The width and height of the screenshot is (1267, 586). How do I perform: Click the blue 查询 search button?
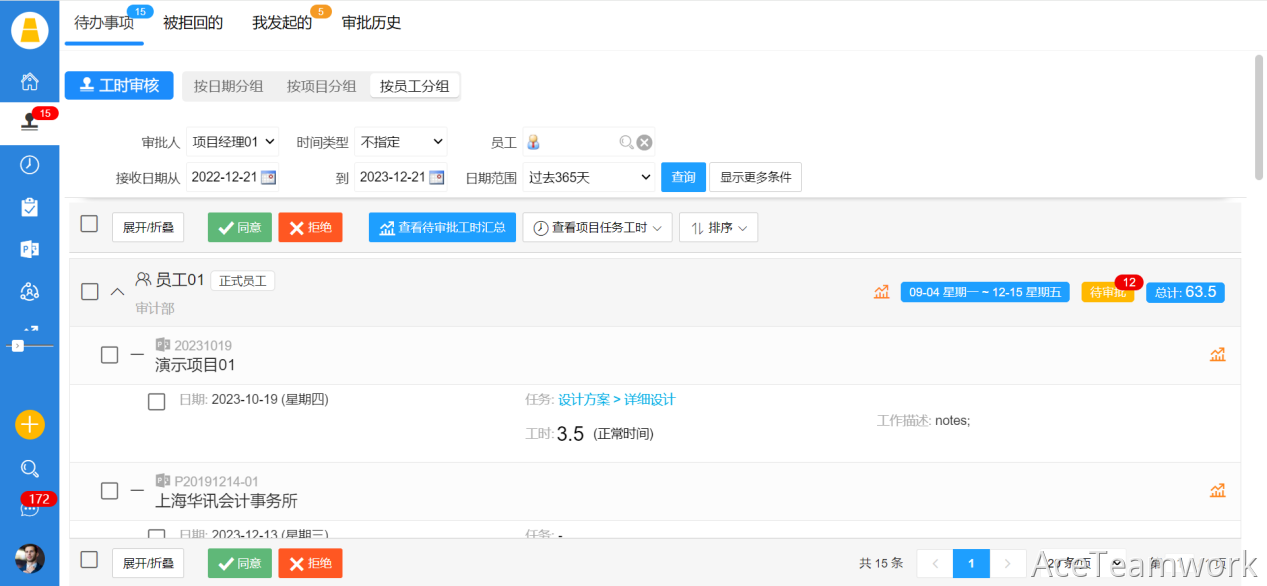click(x=683, y=178)
